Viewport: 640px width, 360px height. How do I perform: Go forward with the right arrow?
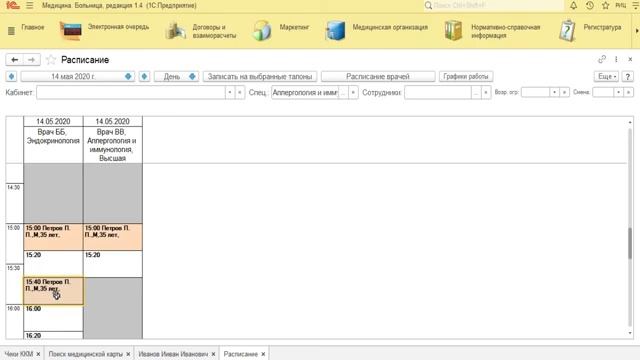click(31, 60)
